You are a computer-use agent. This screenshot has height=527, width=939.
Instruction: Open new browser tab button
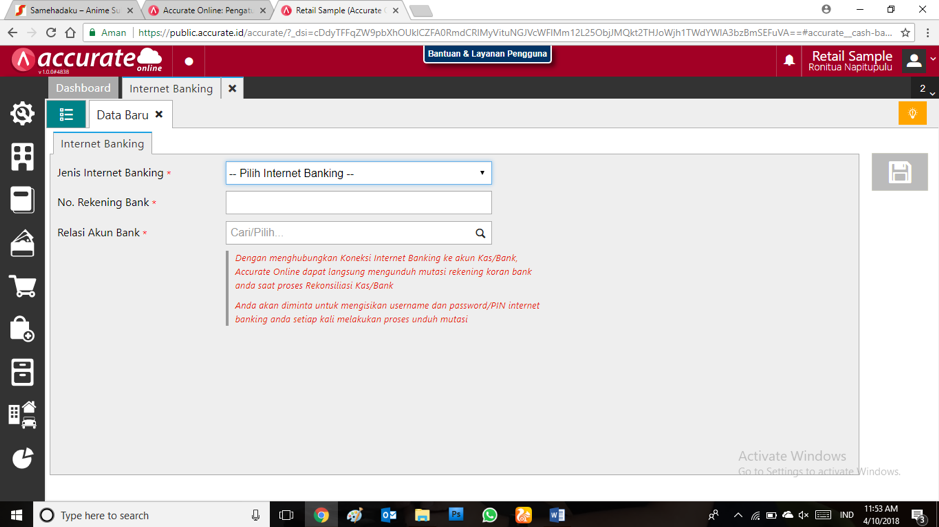coord(421,11)
